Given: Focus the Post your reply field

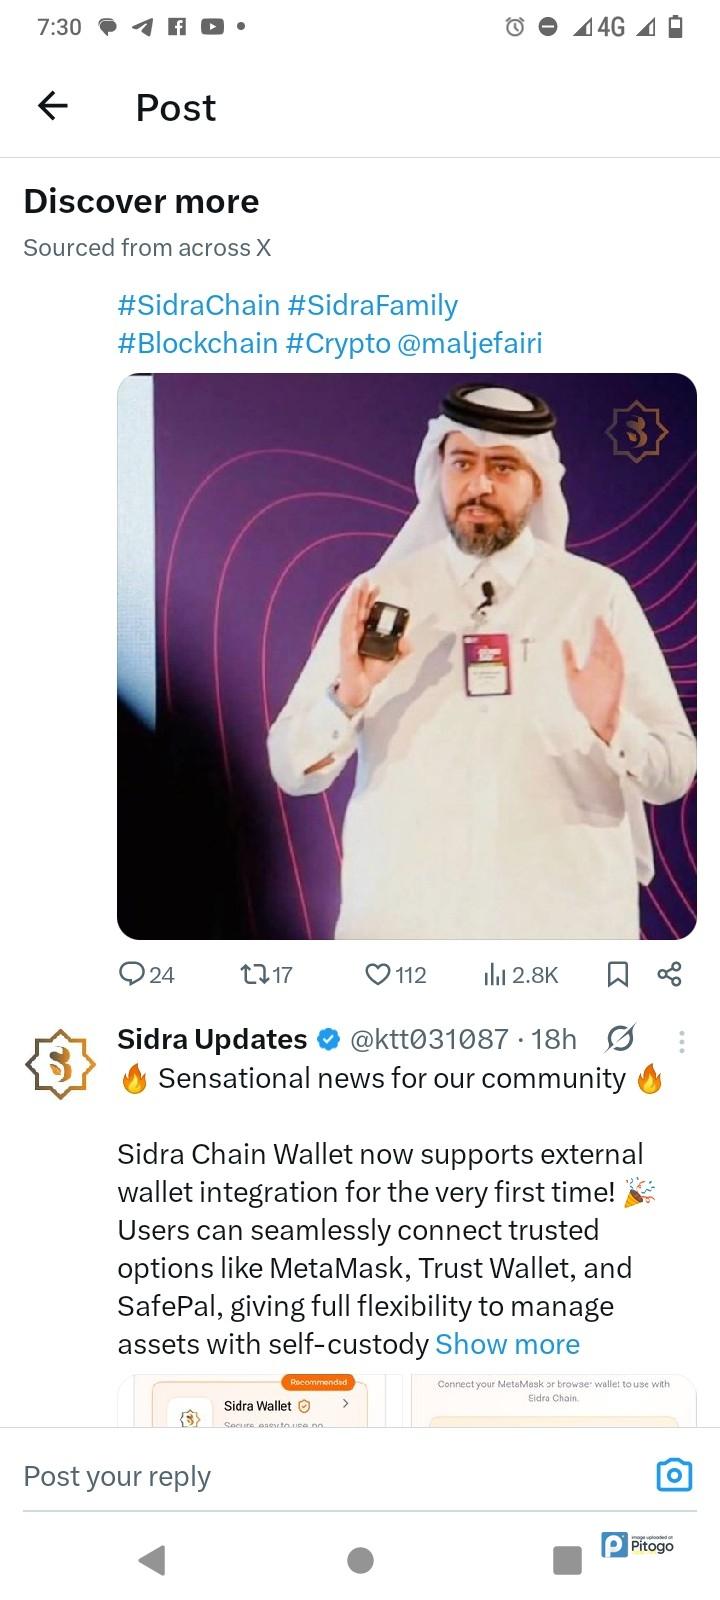Looking at the screenshot, I should (x=300, y=1476).
